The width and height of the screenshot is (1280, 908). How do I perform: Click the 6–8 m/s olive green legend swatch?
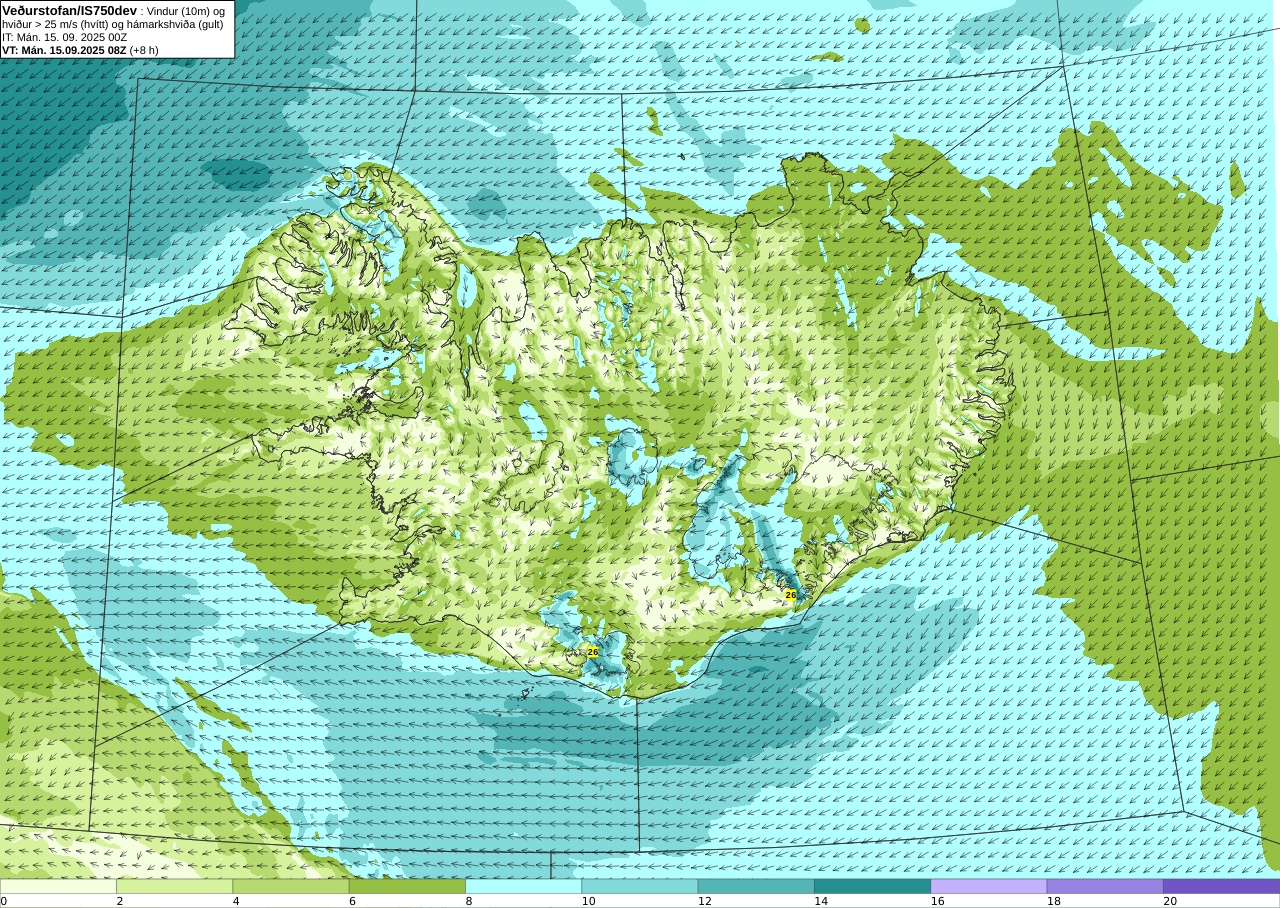tap(407, 886)
